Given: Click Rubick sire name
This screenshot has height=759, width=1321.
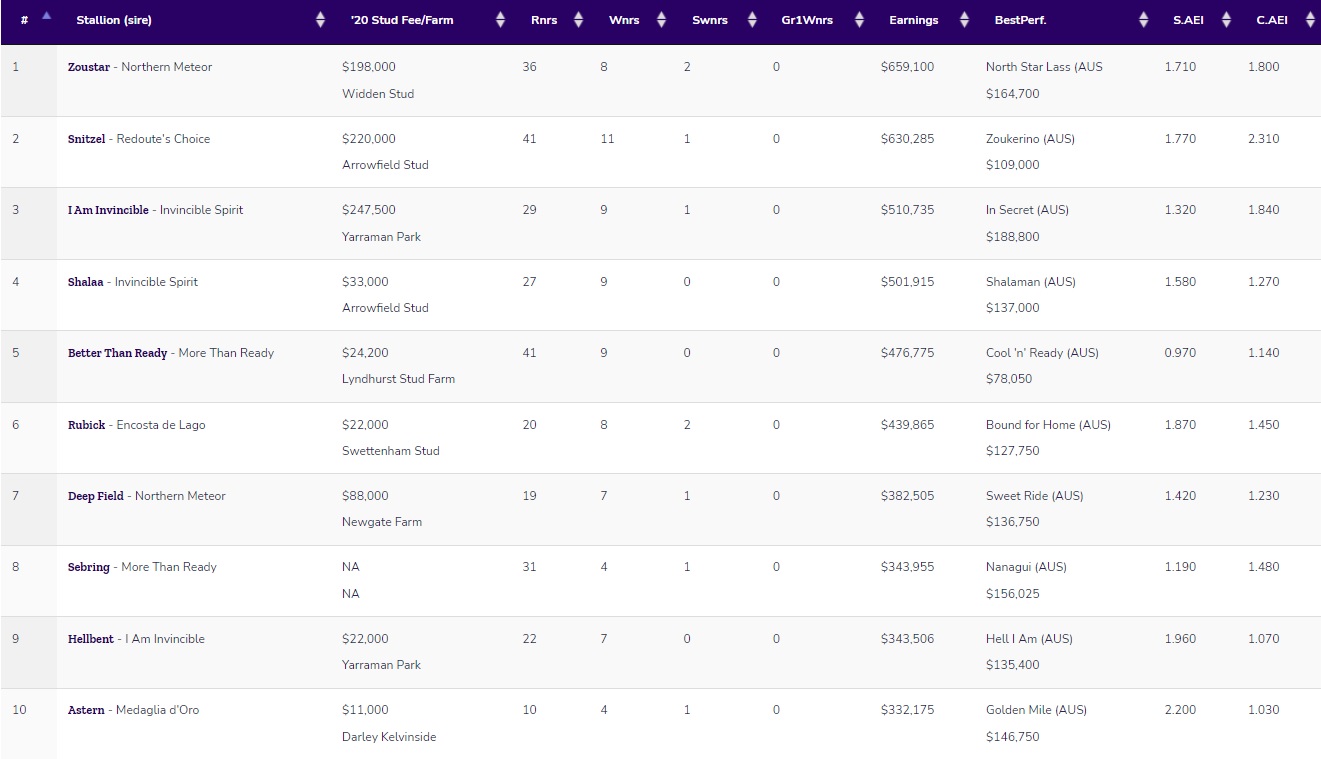Looking at the screenshot, I should point(86,425).
